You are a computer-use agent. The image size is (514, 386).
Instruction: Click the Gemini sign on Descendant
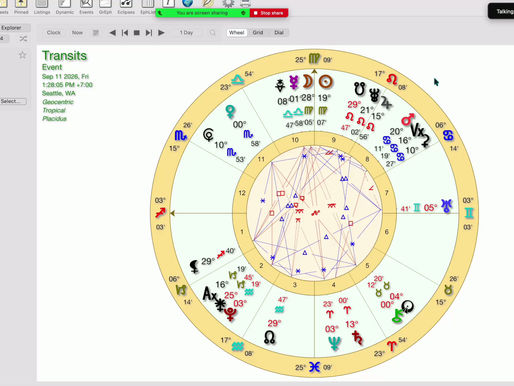469,213
